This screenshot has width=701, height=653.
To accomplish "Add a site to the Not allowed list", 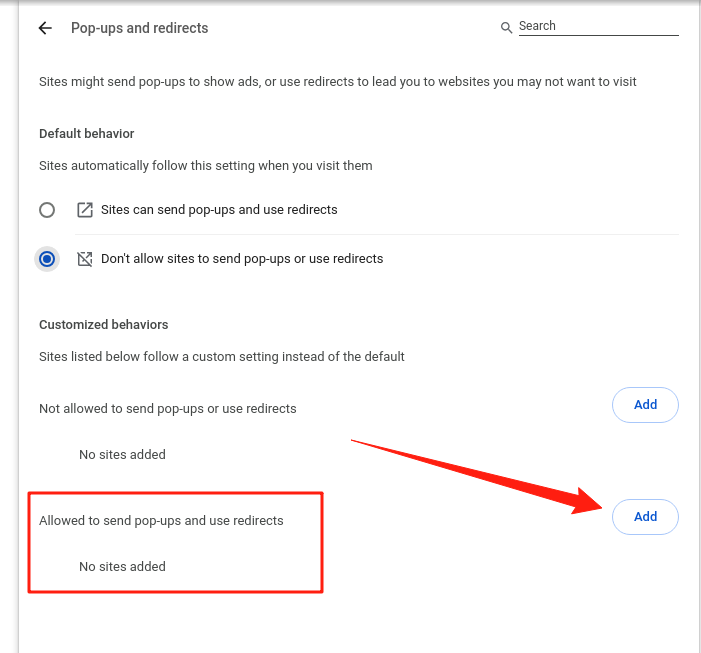I will tap(645, 405).
